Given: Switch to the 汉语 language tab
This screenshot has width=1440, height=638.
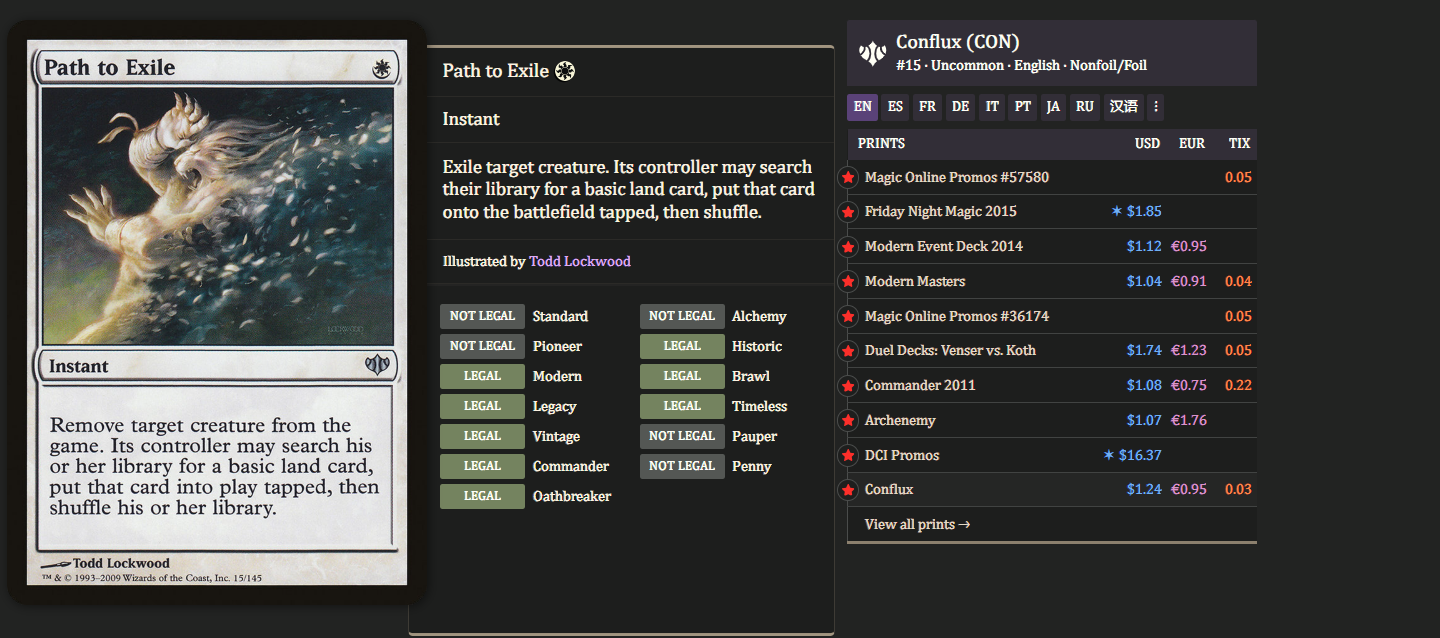Looking at the screenshot, I should pos(1124,107).
